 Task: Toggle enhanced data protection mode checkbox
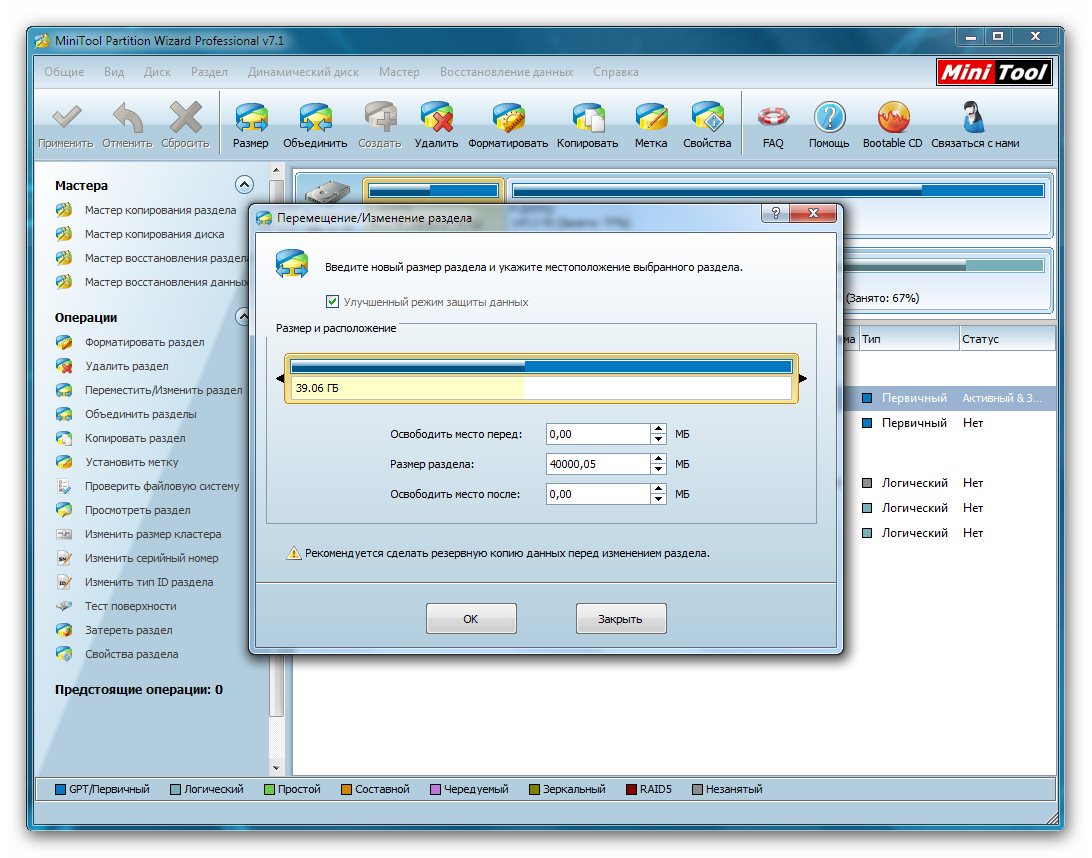tap(333, 302)
